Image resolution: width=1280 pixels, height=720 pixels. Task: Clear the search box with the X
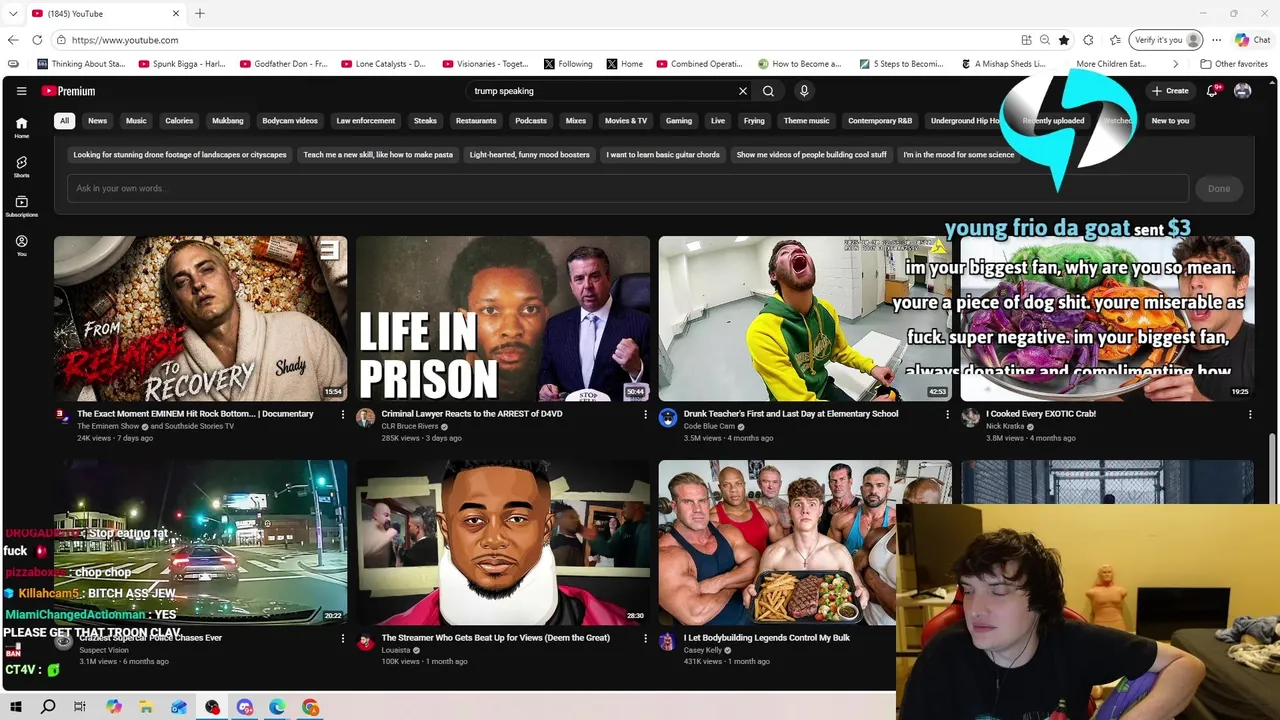pos(743,91)
